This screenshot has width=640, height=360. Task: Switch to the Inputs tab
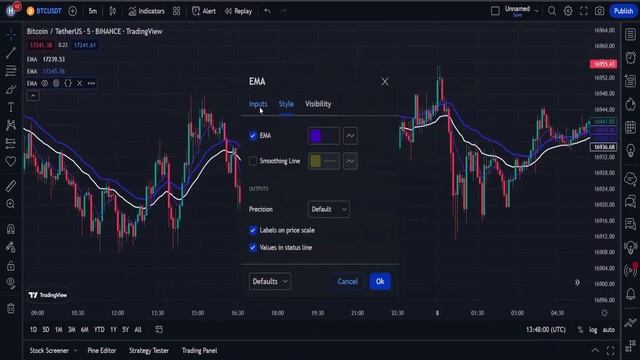[258, 104]
